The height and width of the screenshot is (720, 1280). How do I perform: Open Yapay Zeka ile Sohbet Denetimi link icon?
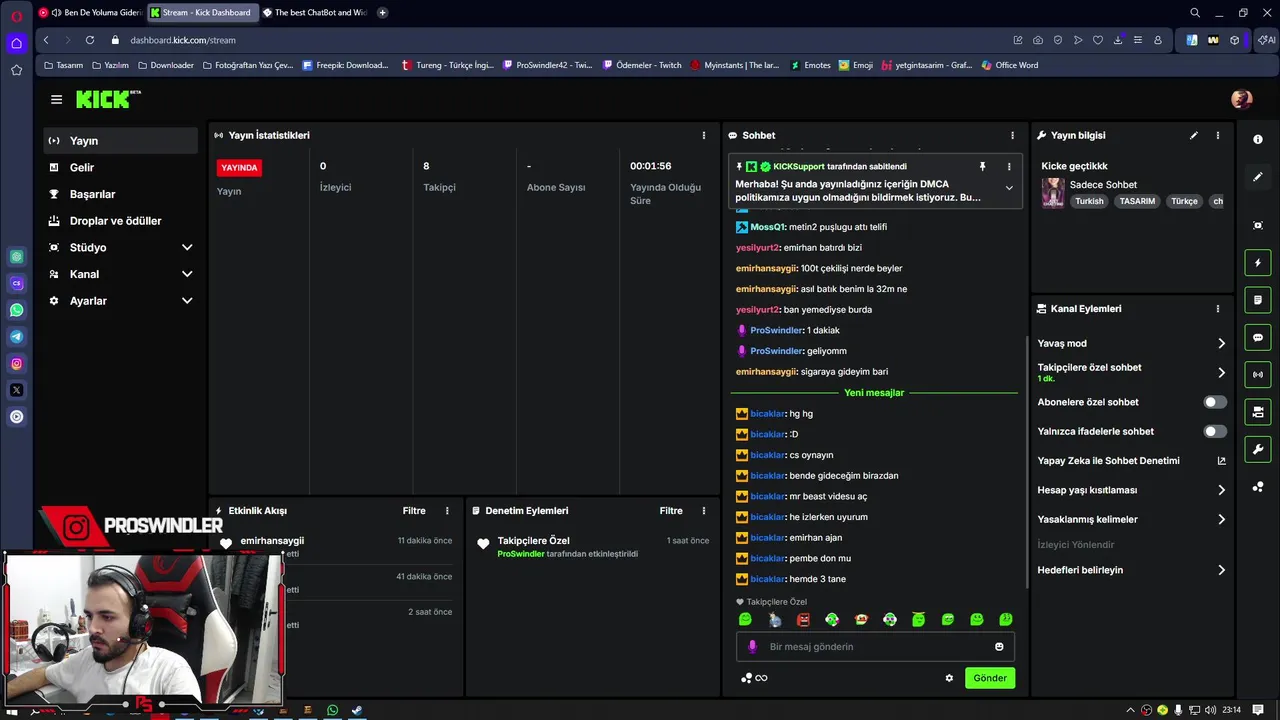coord(1221,461)
